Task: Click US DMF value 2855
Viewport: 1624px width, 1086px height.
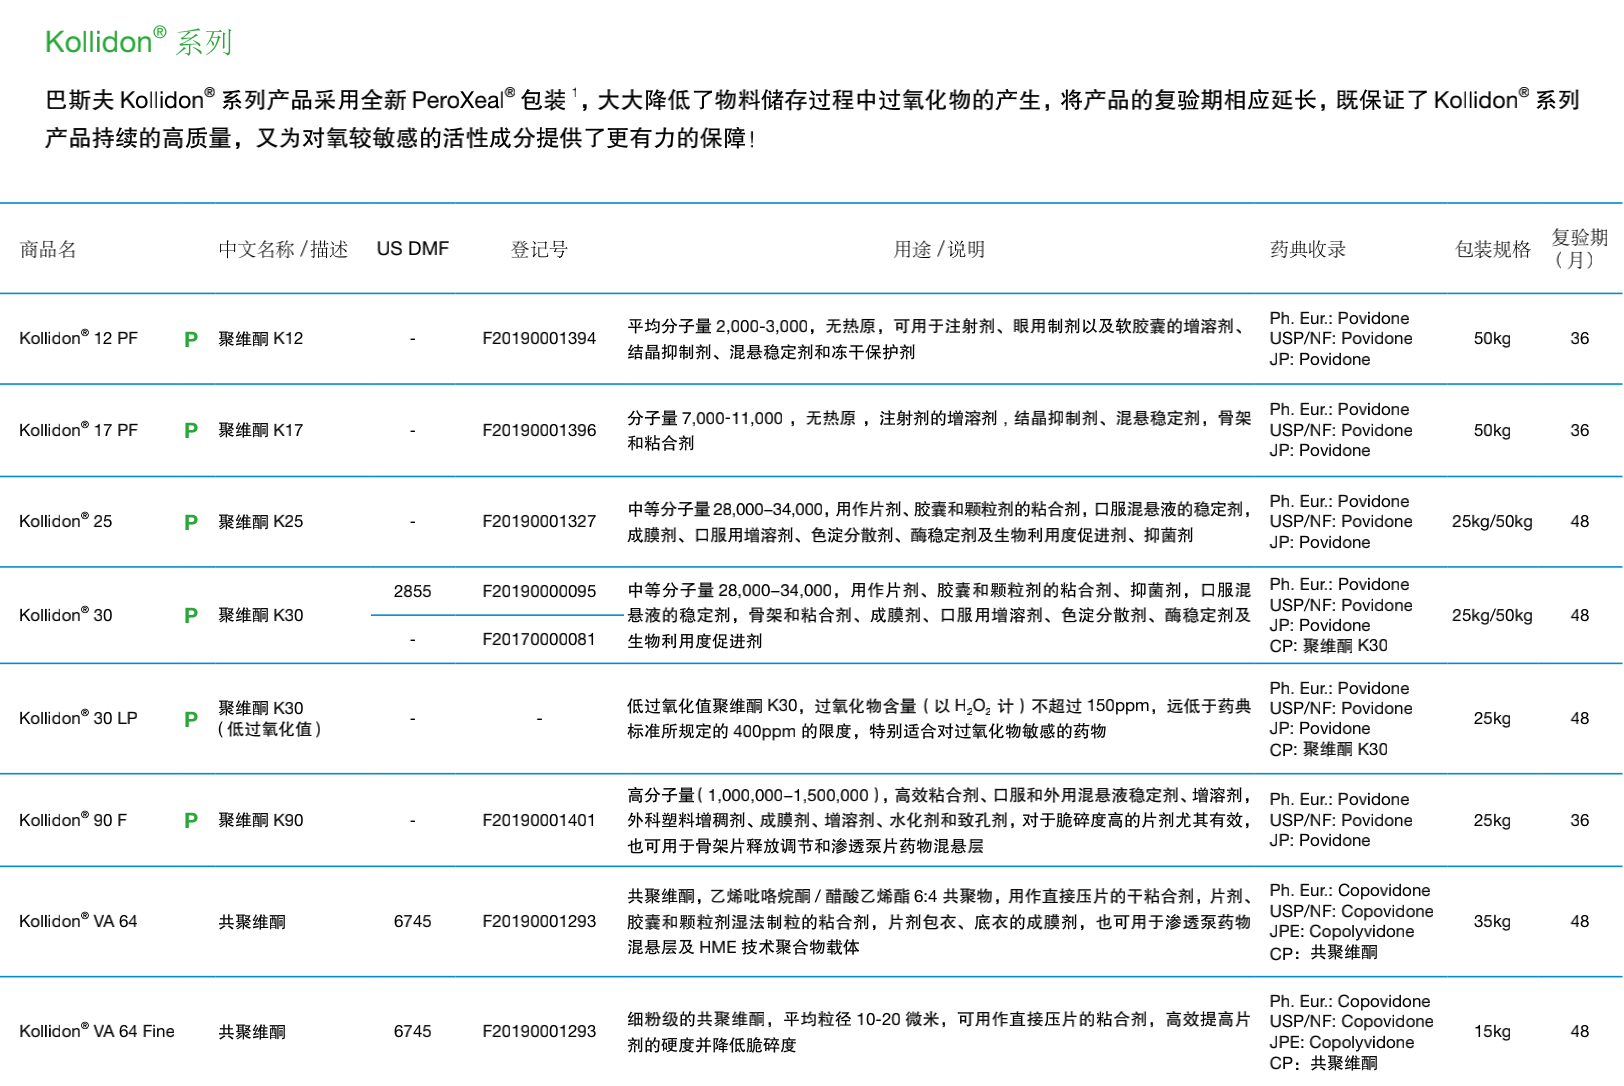Action: [x=413, y=591]
